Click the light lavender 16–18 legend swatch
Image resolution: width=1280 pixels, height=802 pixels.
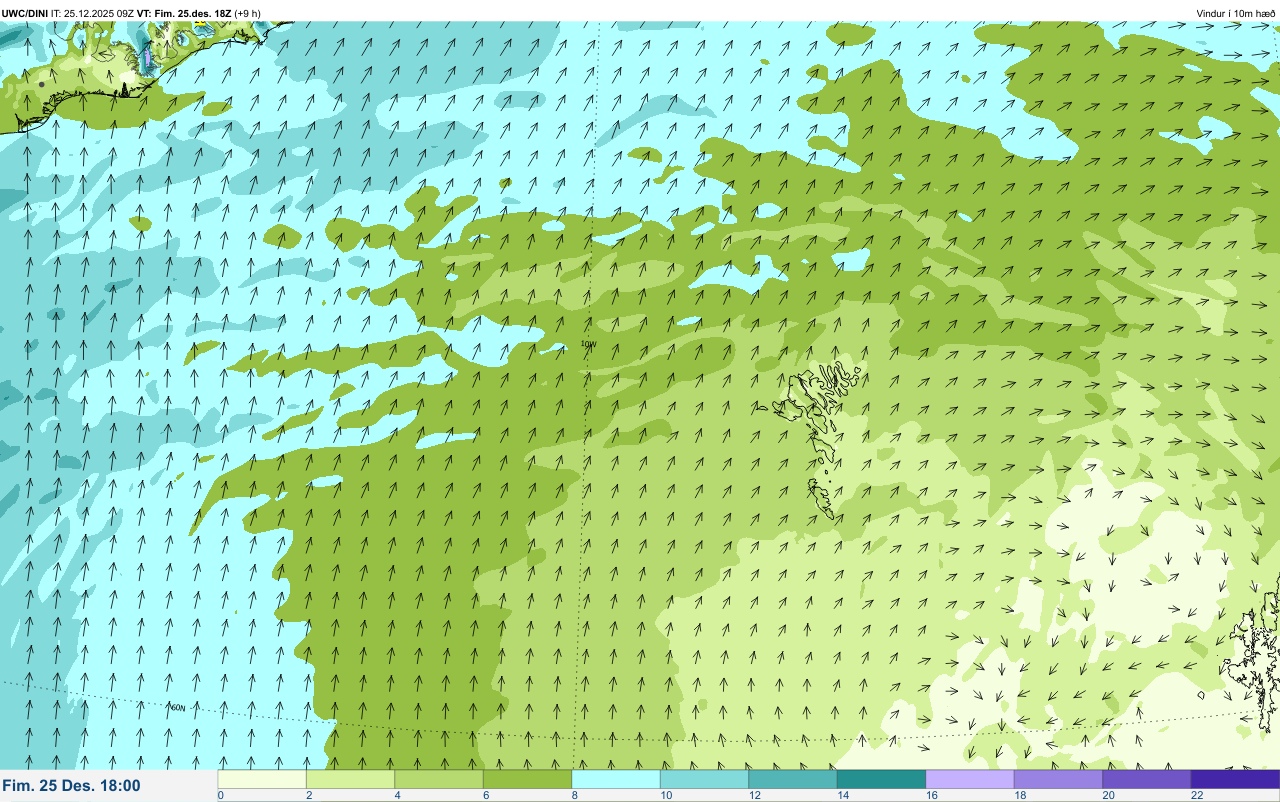970,779
